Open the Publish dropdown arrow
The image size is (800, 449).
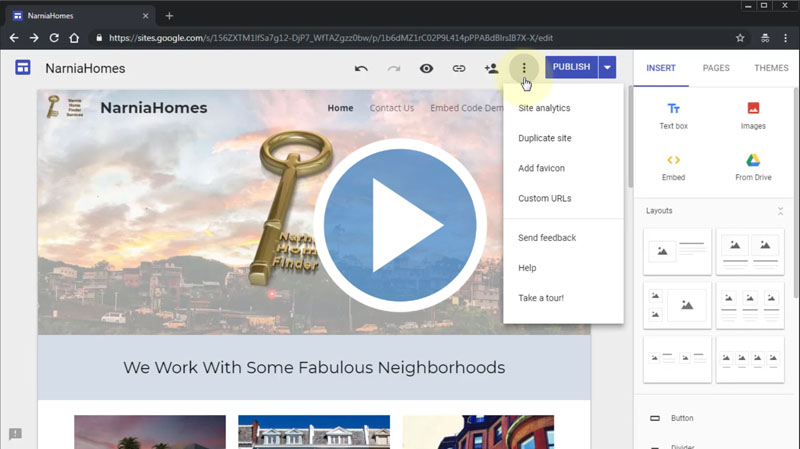pos(607,68)
